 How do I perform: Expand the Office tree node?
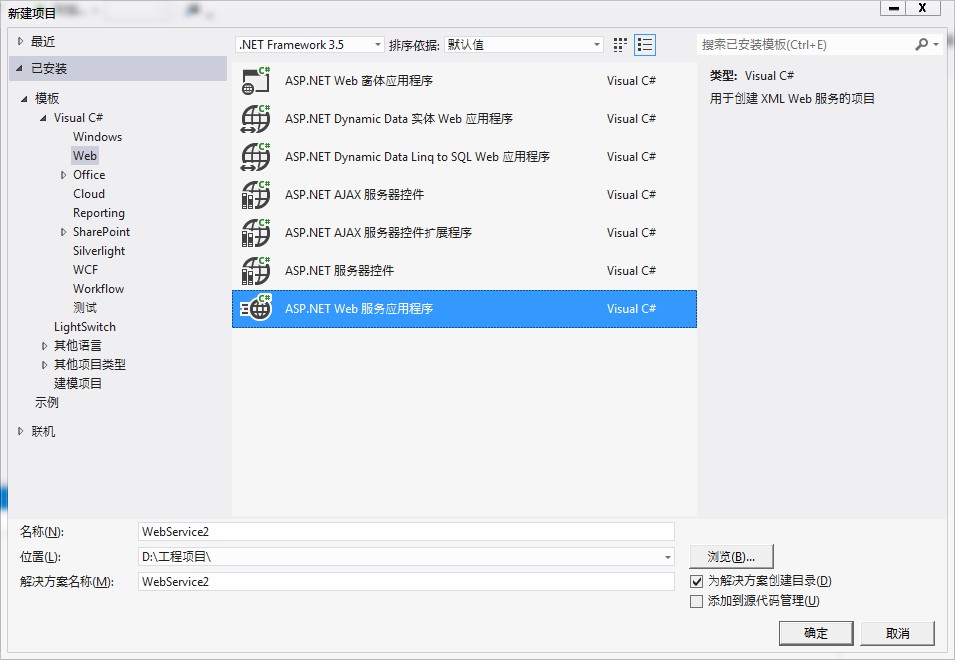[x=63, y=175]
